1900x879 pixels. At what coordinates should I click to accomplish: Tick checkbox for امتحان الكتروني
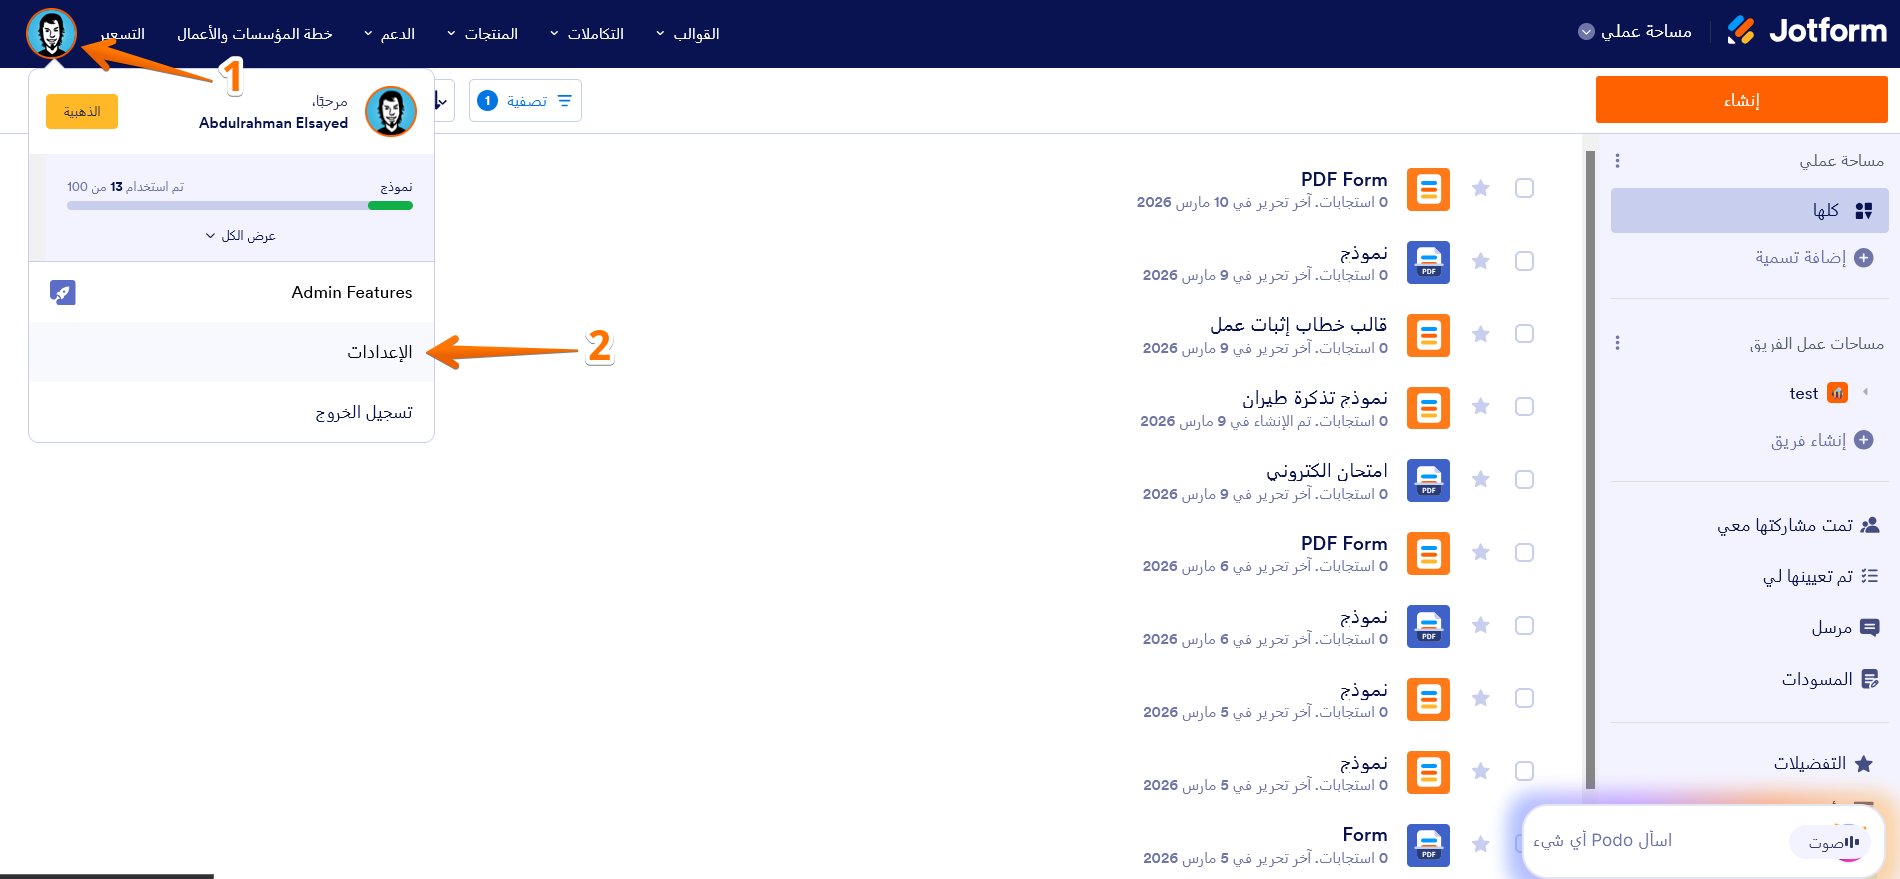(1524, 480)
